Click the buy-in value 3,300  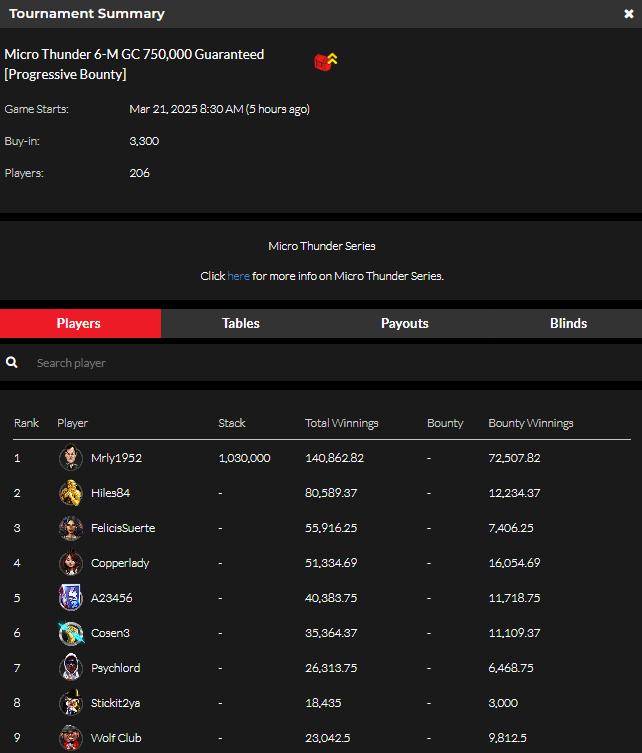144,141
